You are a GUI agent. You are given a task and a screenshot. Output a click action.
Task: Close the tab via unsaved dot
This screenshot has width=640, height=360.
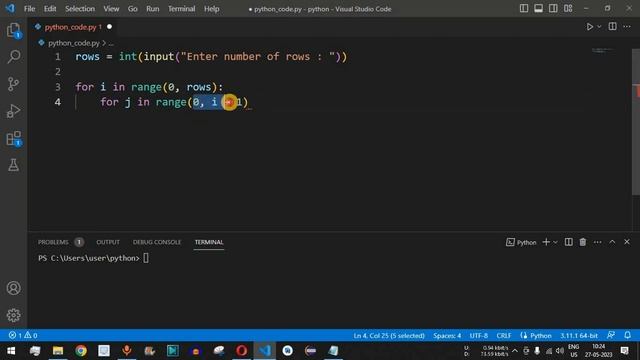pos(109,27)
